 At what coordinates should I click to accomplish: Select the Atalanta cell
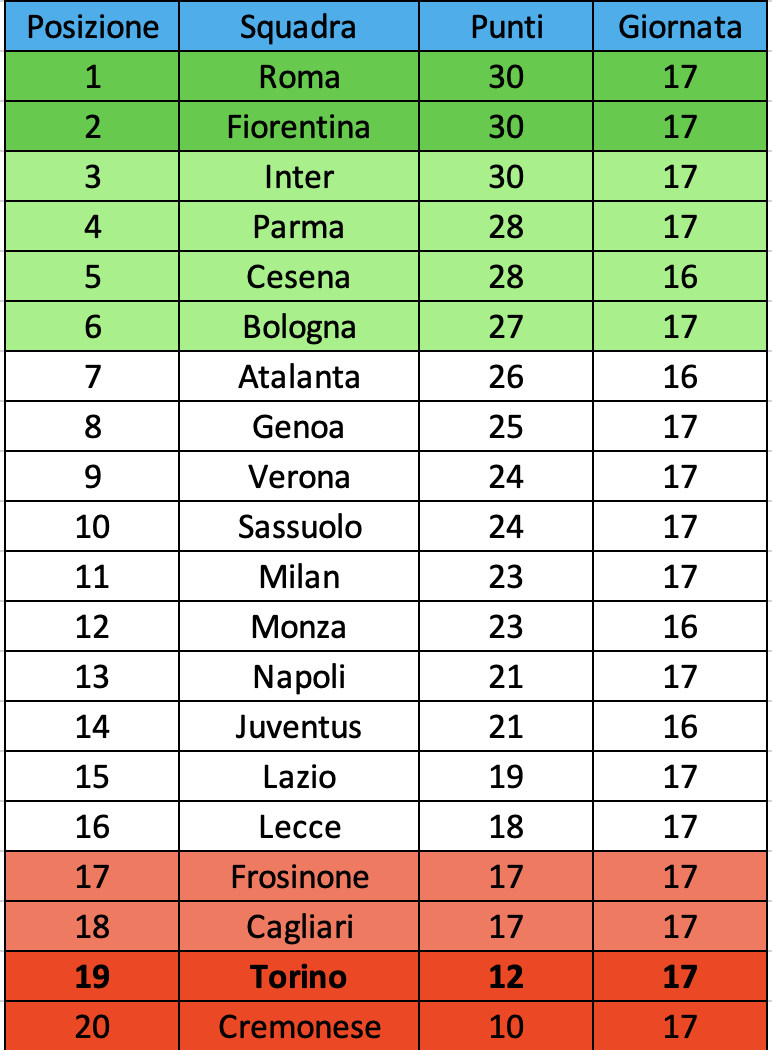point(298,377)
